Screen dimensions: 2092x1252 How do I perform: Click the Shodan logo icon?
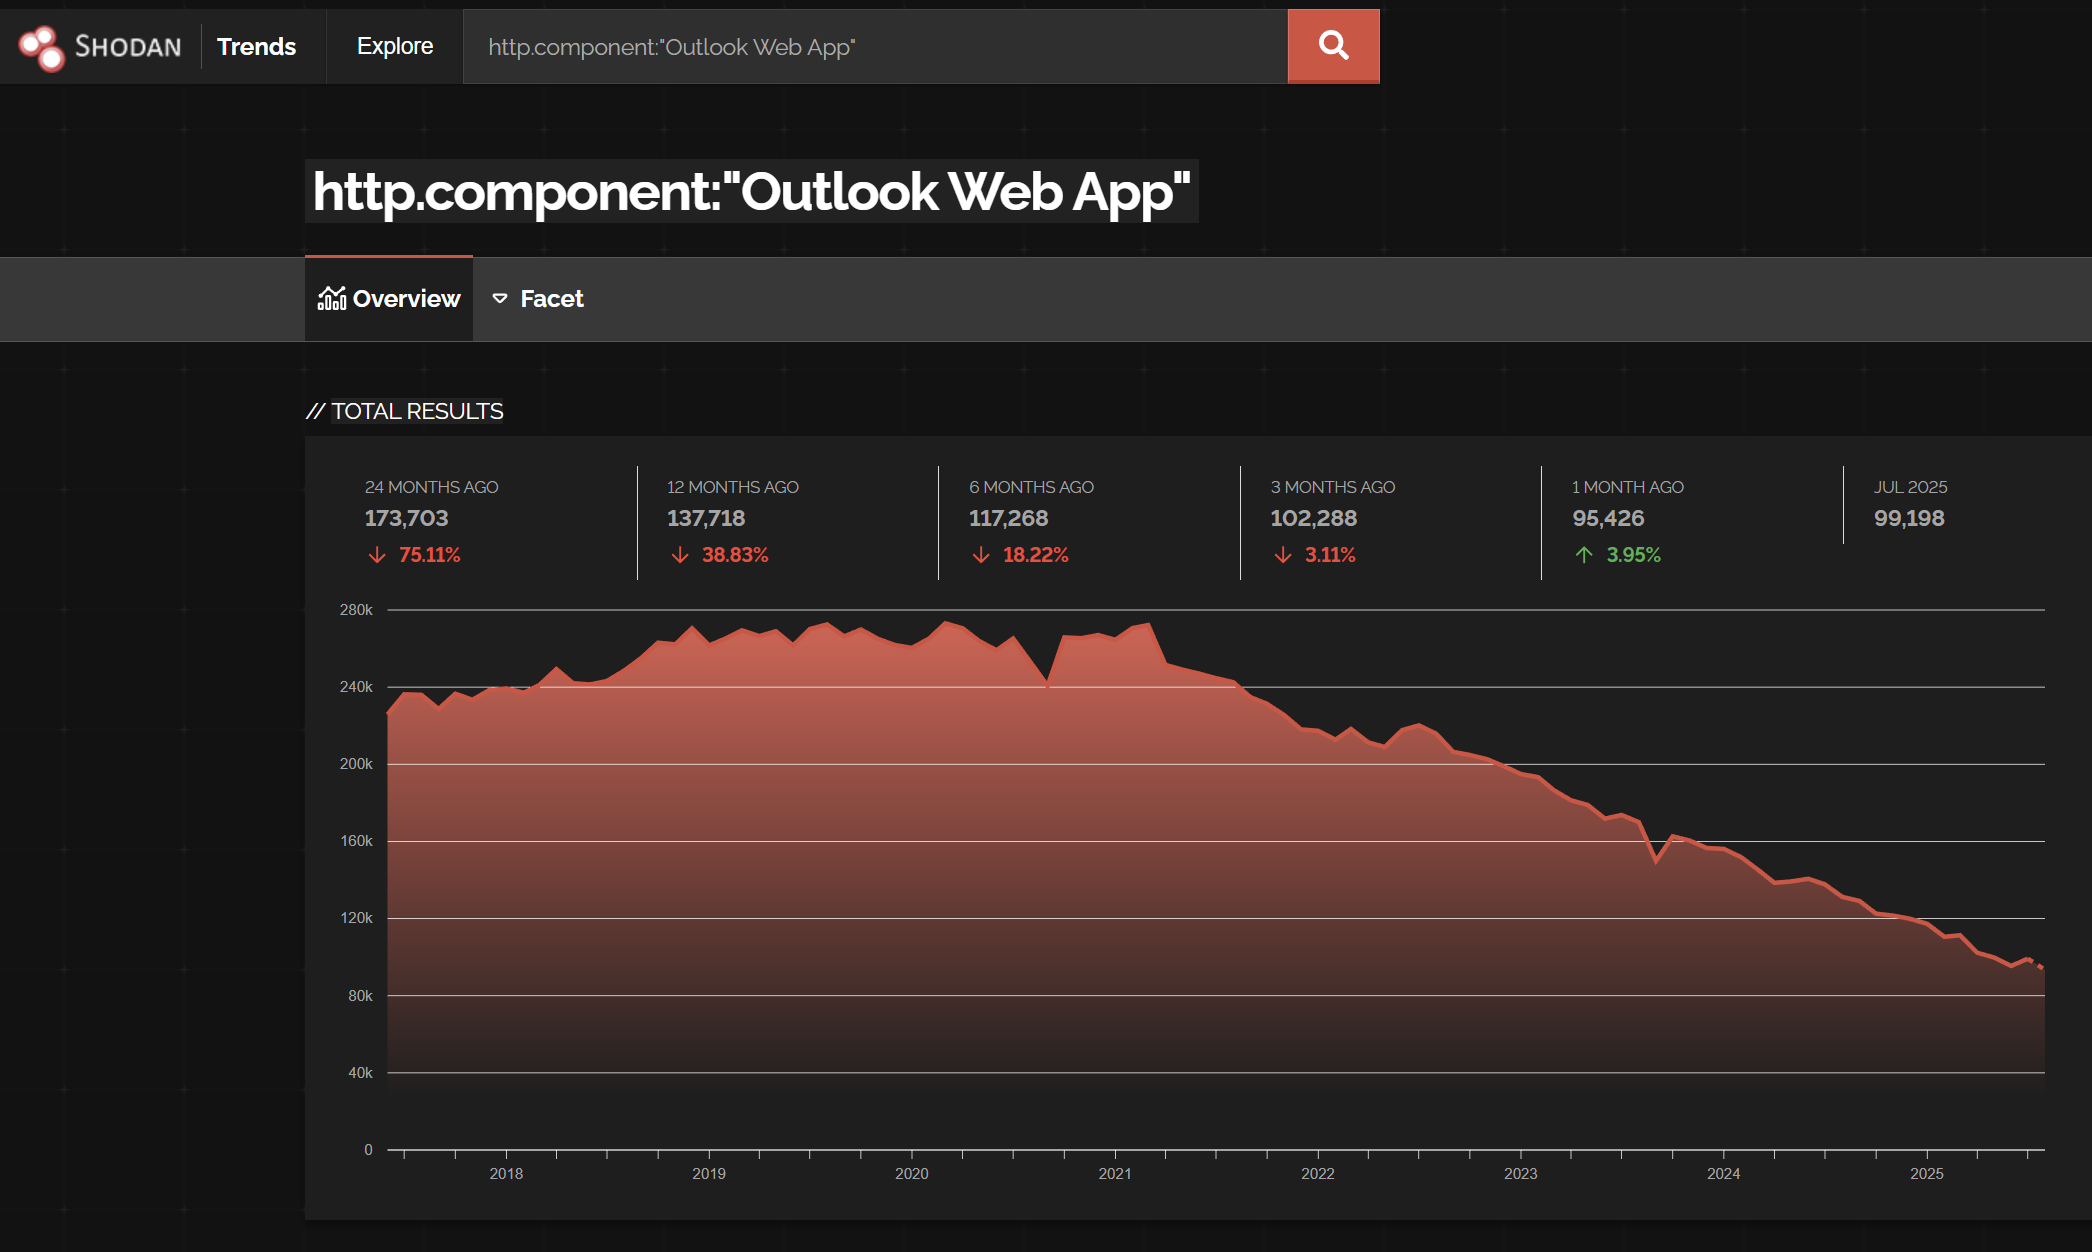pyautogui.click(x=42, y=47)
